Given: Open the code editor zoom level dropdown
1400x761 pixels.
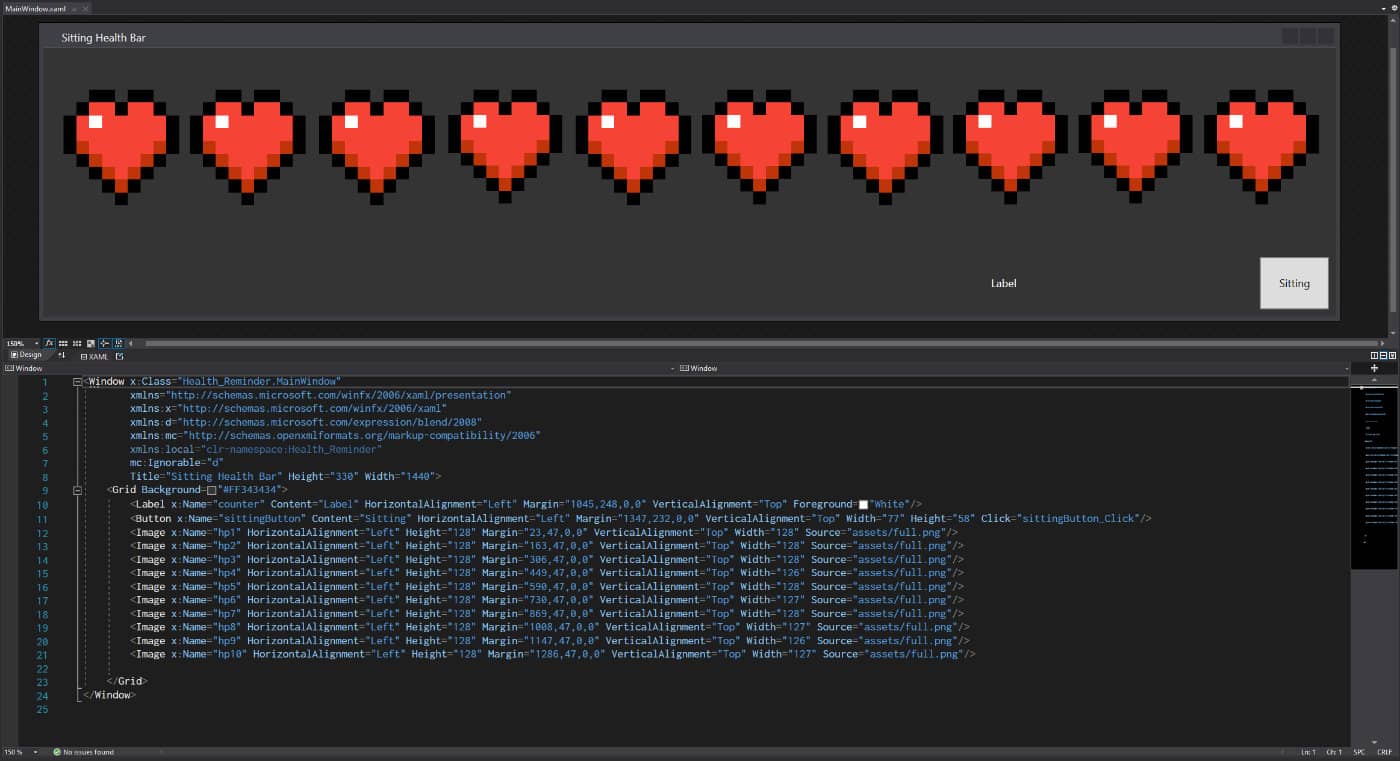Looking at the screenshot, I should point(36,751).
